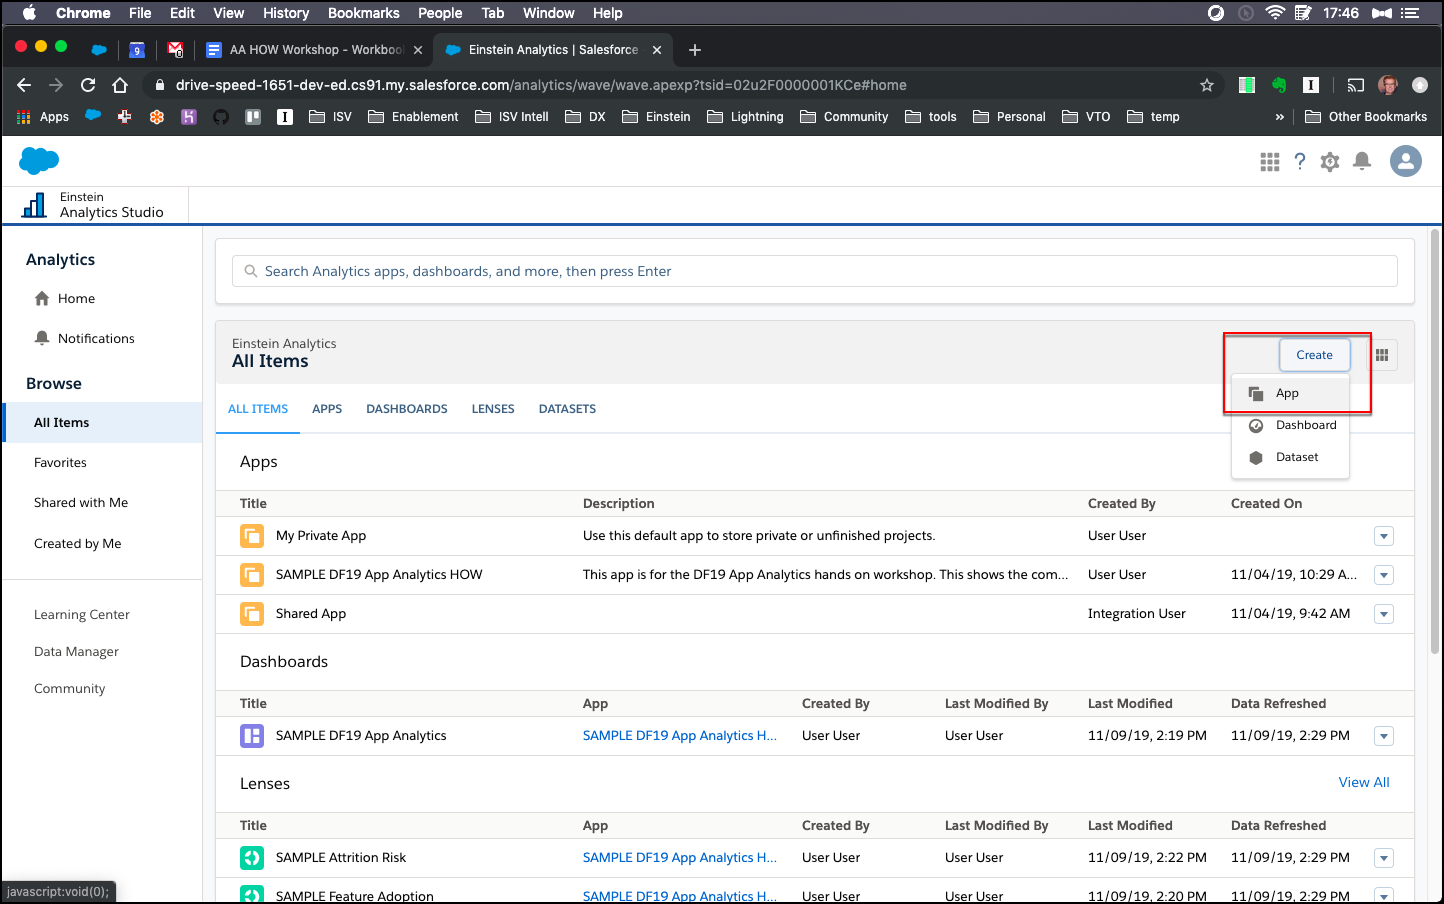Image resolution: width=1444 pixels, height=904 pixels.
Task: Open the Einstein bookmarks folder
Action: pyautogui.click(x=656, y=117)
